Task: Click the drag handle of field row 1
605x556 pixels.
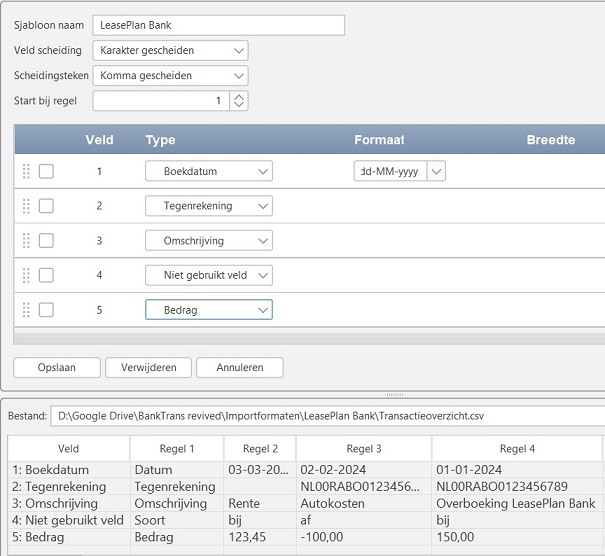Action: pyautogui.click(x=26, y=172)
